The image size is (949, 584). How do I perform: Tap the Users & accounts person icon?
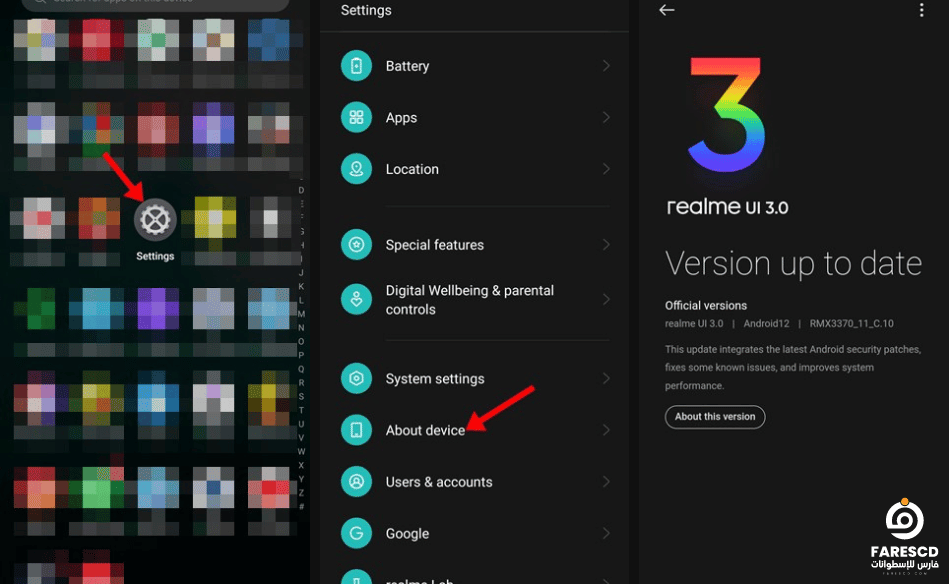click(356, 482)
